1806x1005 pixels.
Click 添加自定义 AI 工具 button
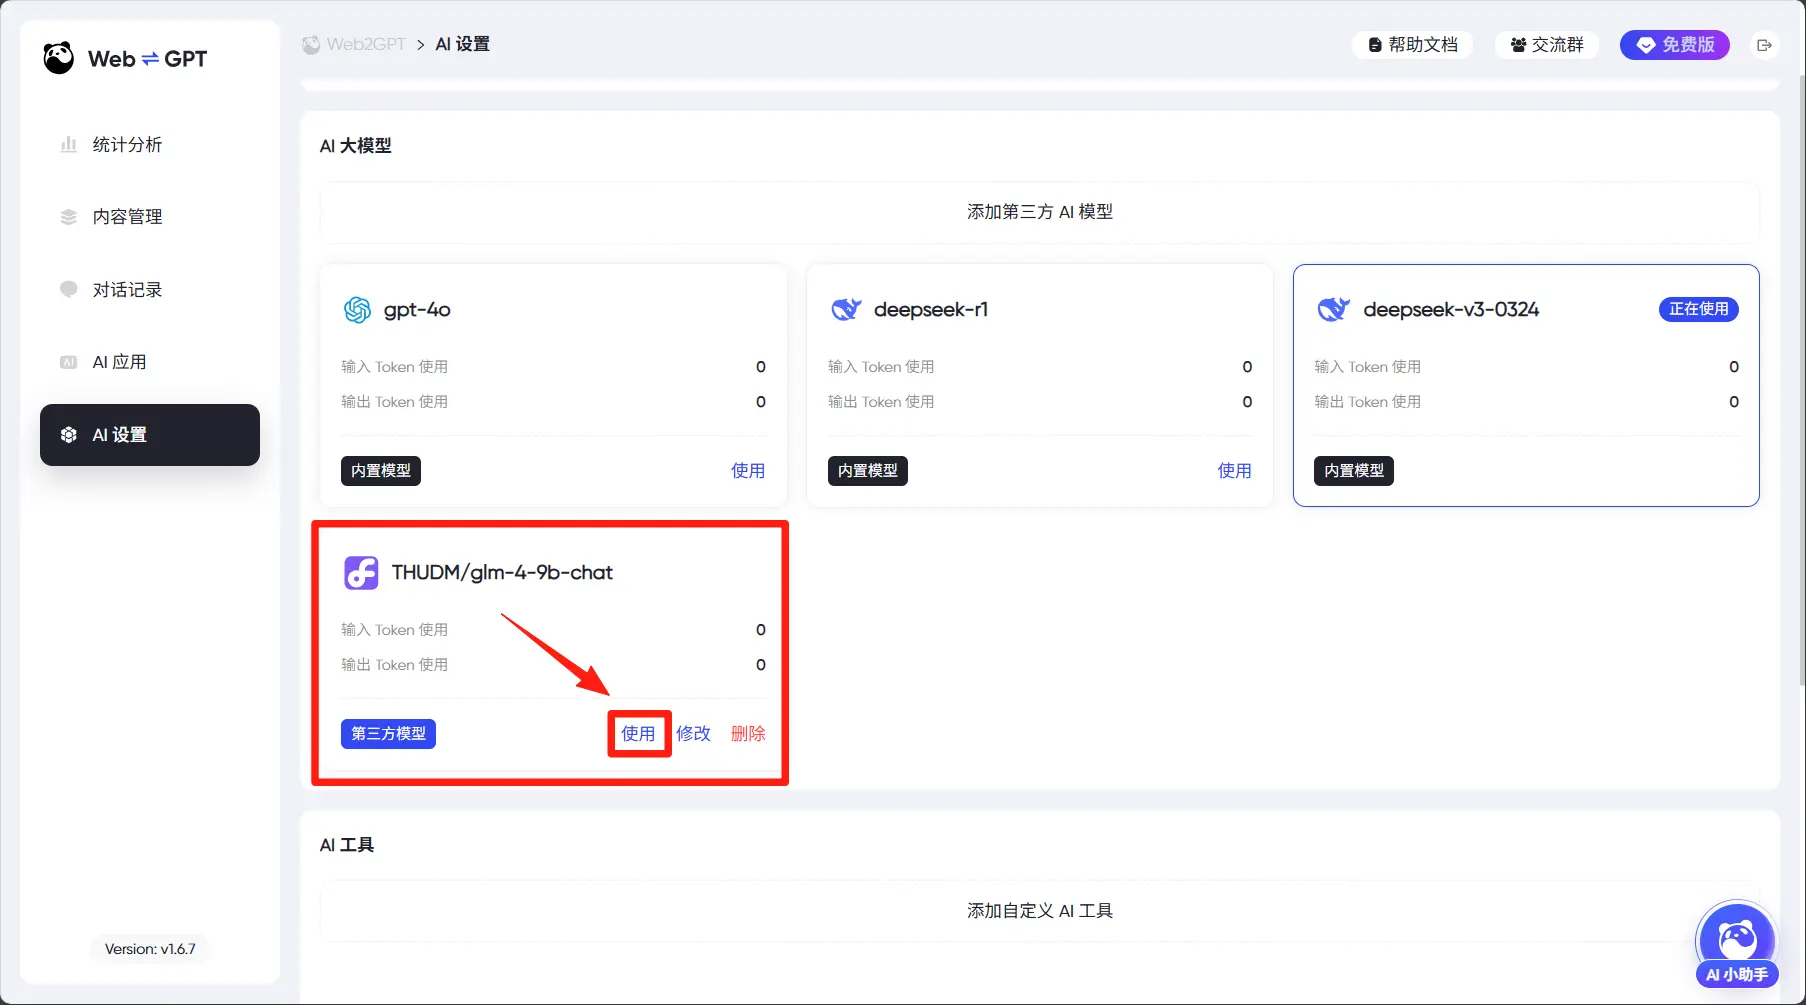click(1039, 911)
